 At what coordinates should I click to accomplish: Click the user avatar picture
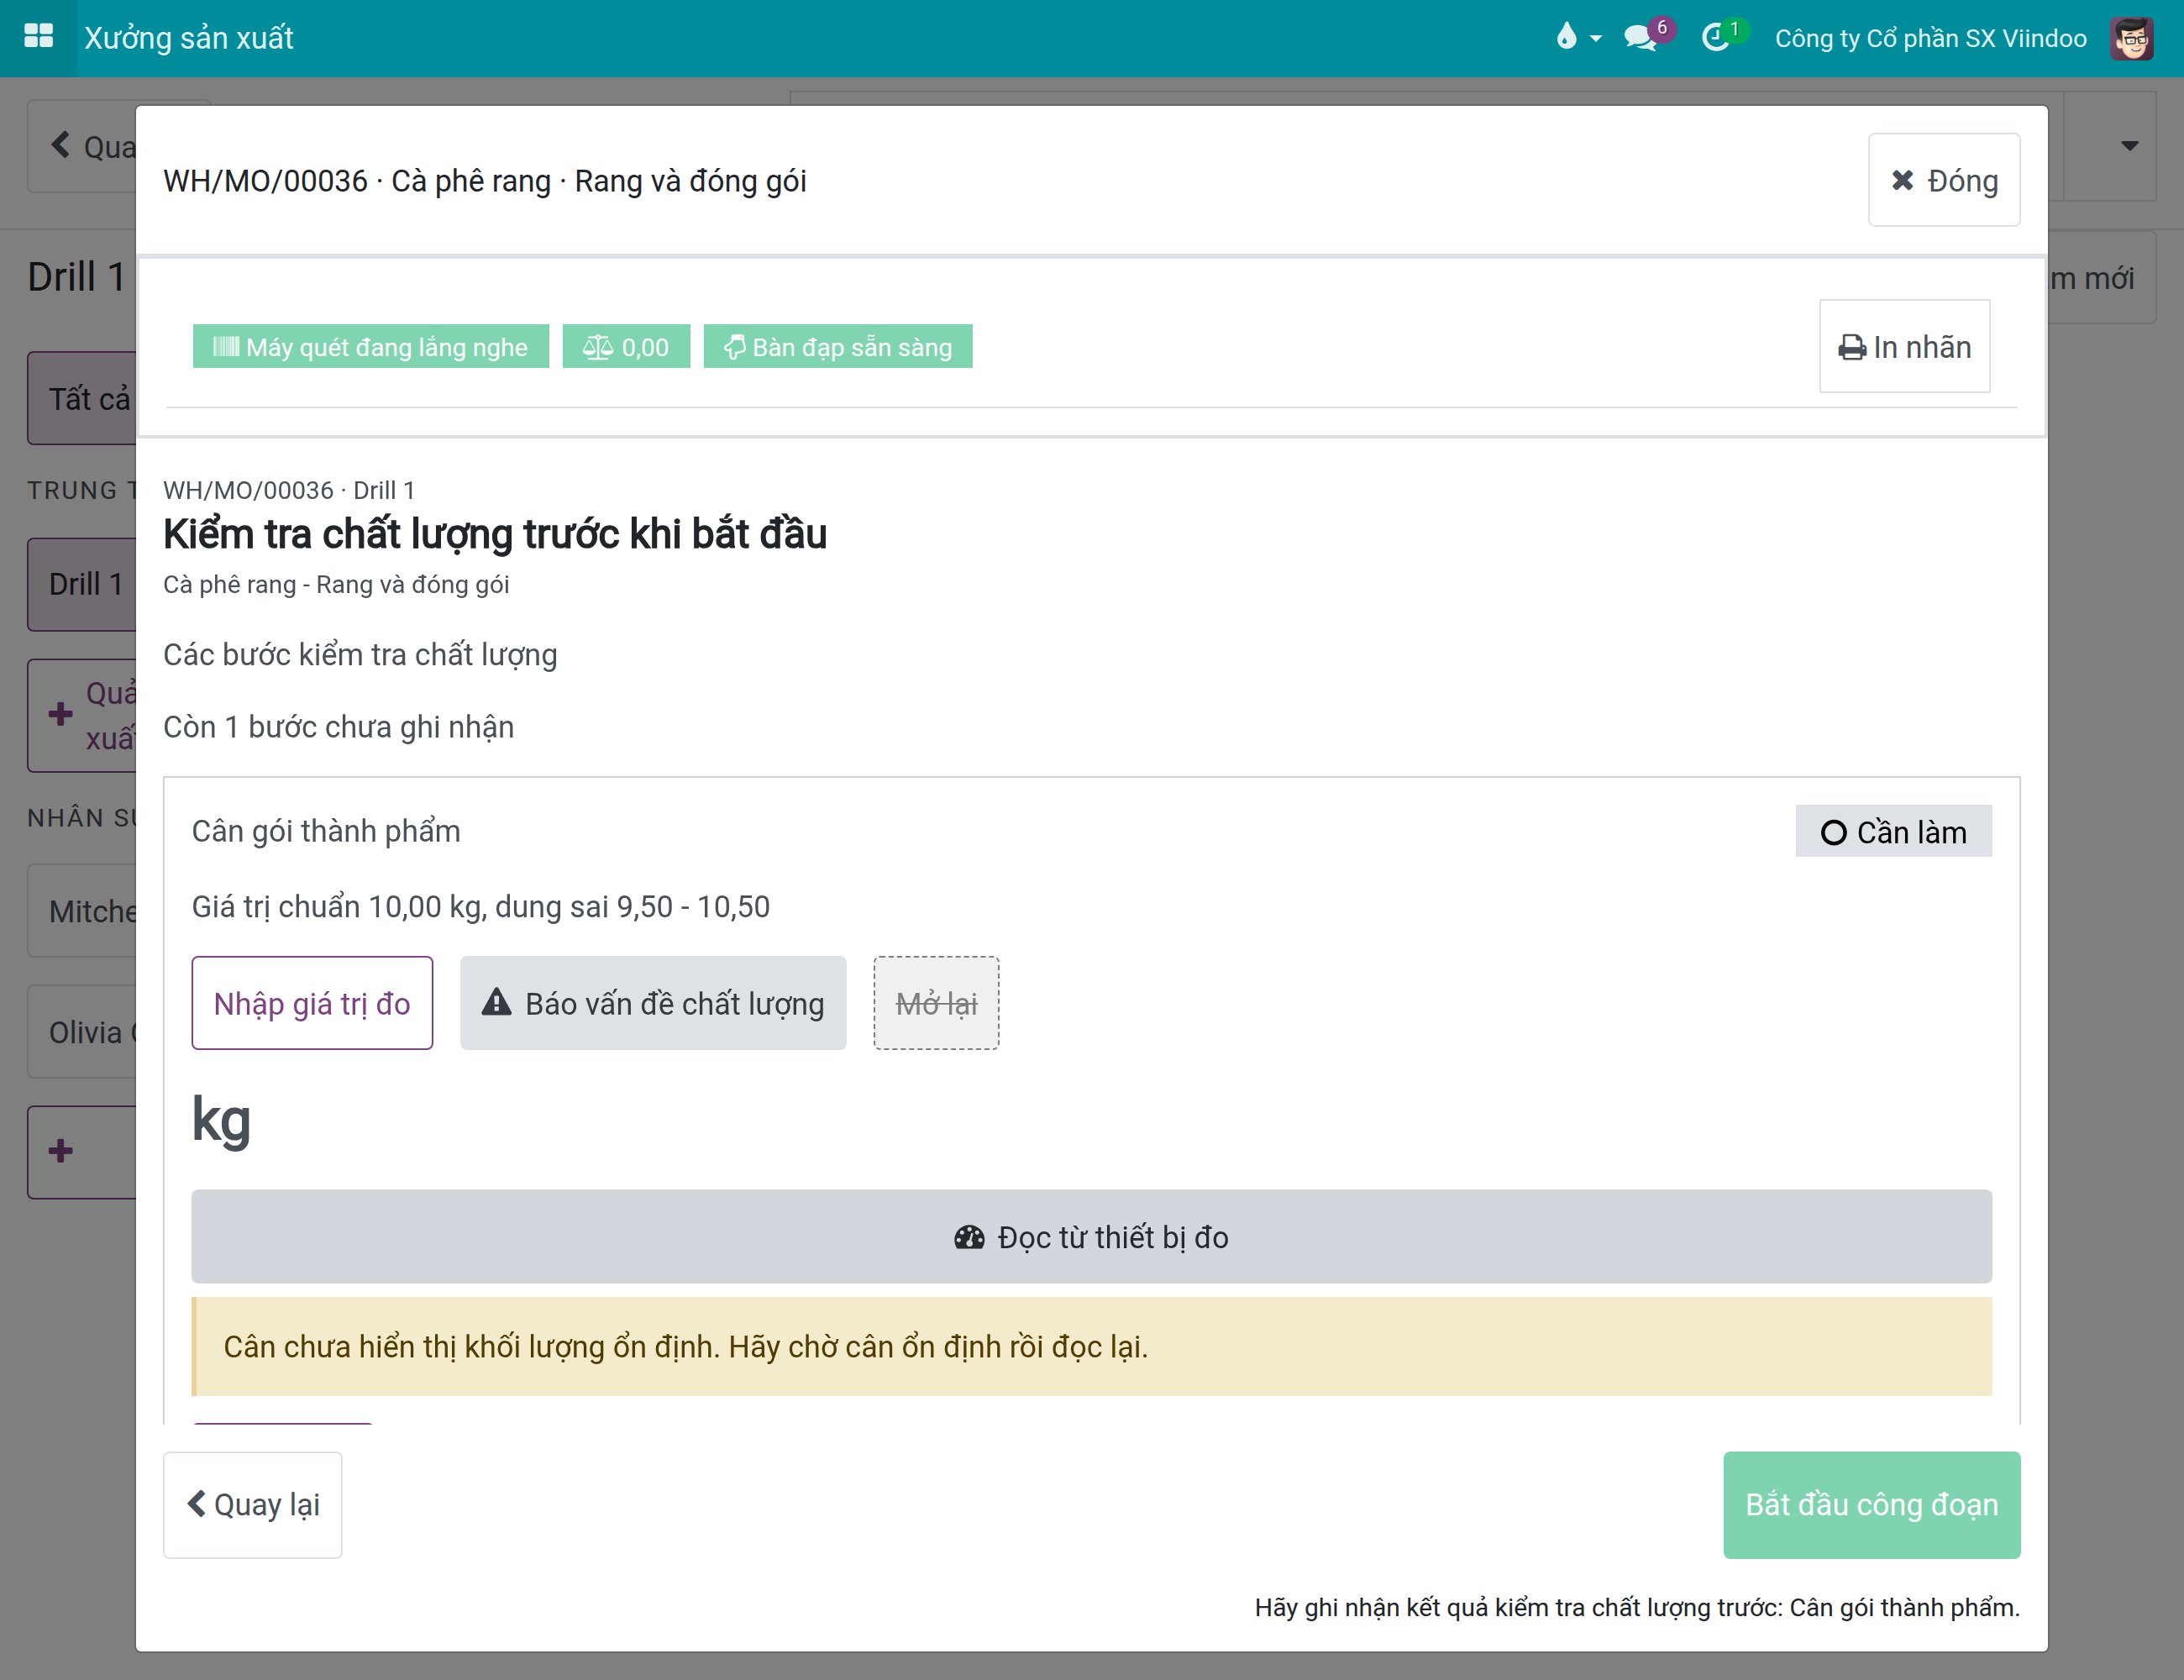point(2131,38)
